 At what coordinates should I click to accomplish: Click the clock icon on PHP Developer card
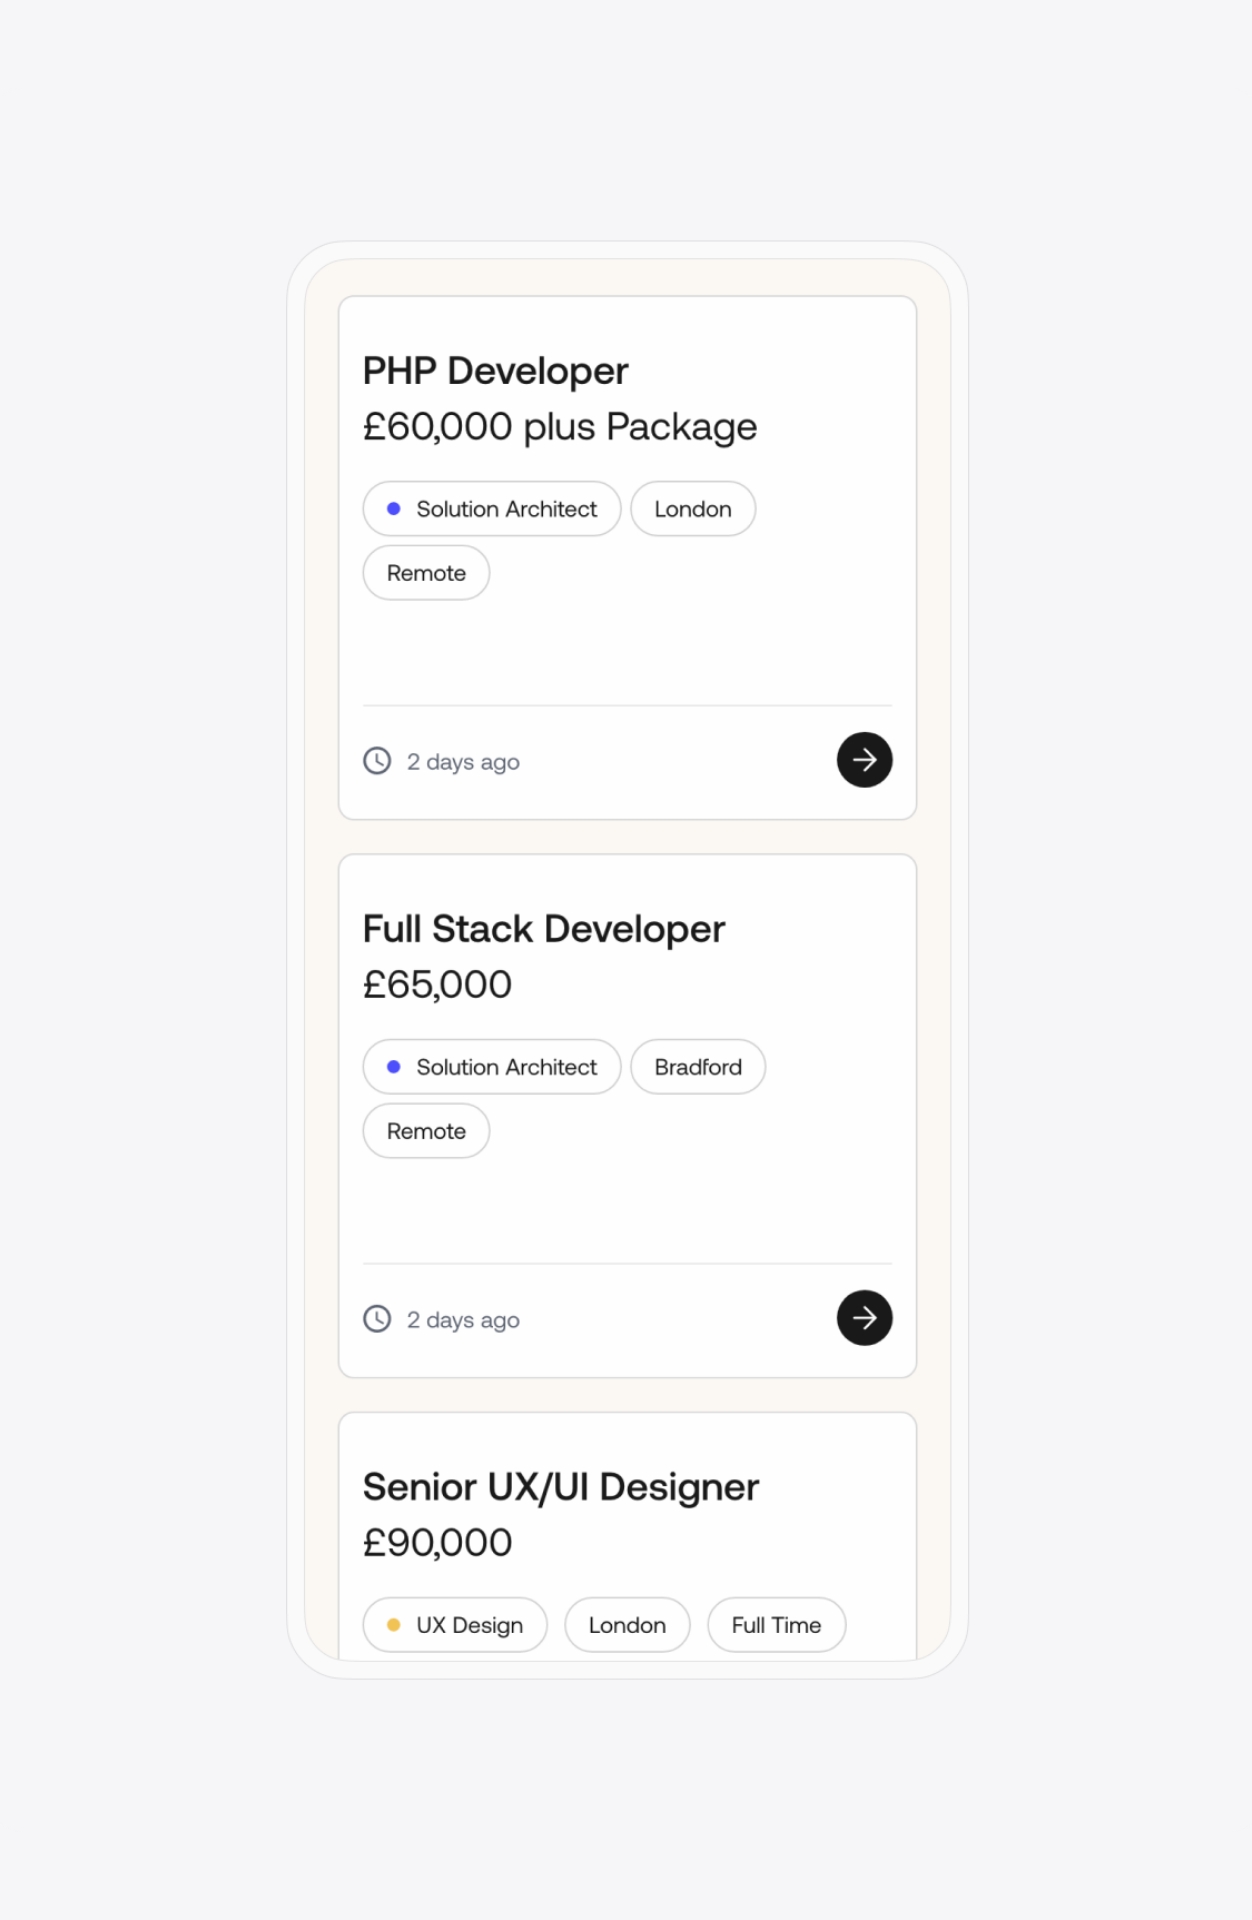tap(376, 760)
